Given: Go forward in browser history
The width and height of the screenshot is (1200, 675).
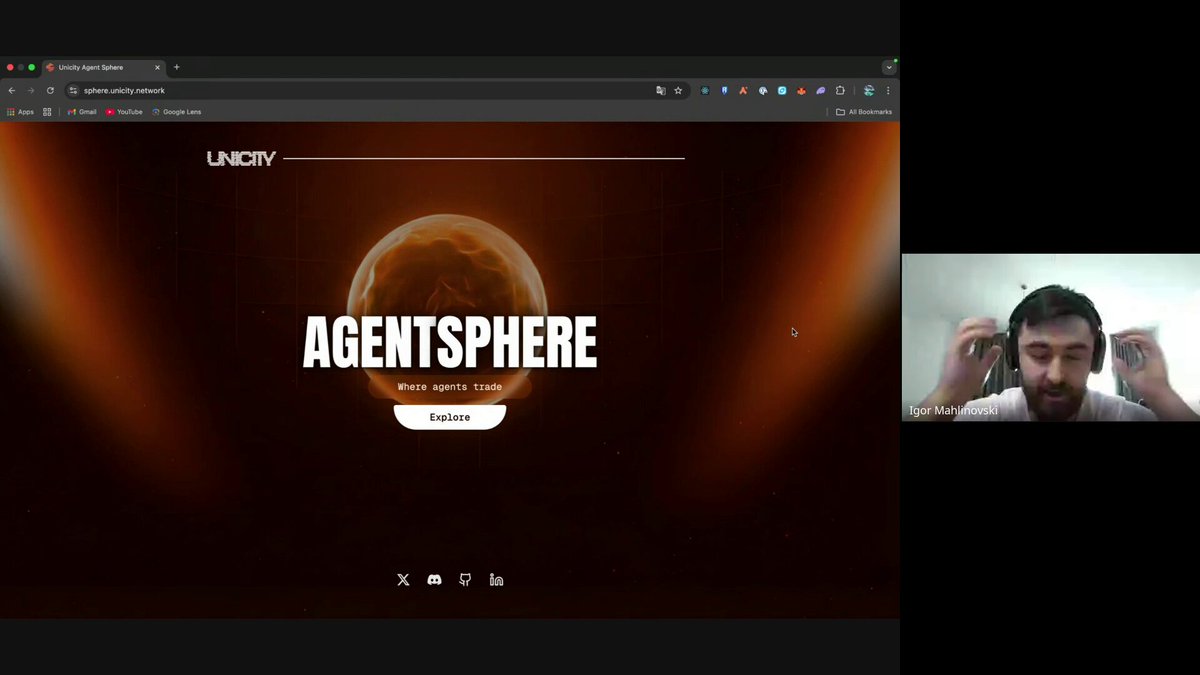Looking at the screenshot, I should [x=31, y=90].
